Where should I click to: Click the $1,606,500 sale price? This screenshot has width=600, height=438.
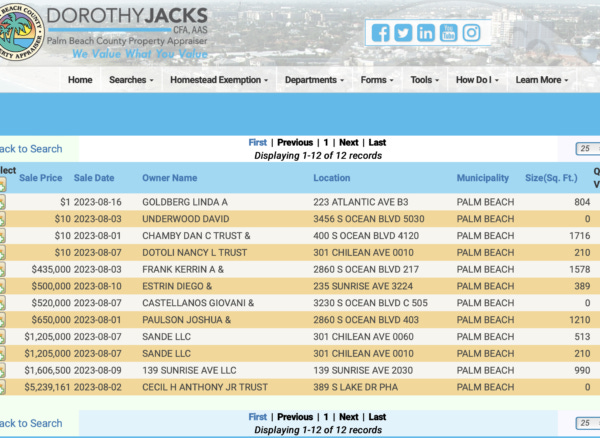[x=47, y=370]
